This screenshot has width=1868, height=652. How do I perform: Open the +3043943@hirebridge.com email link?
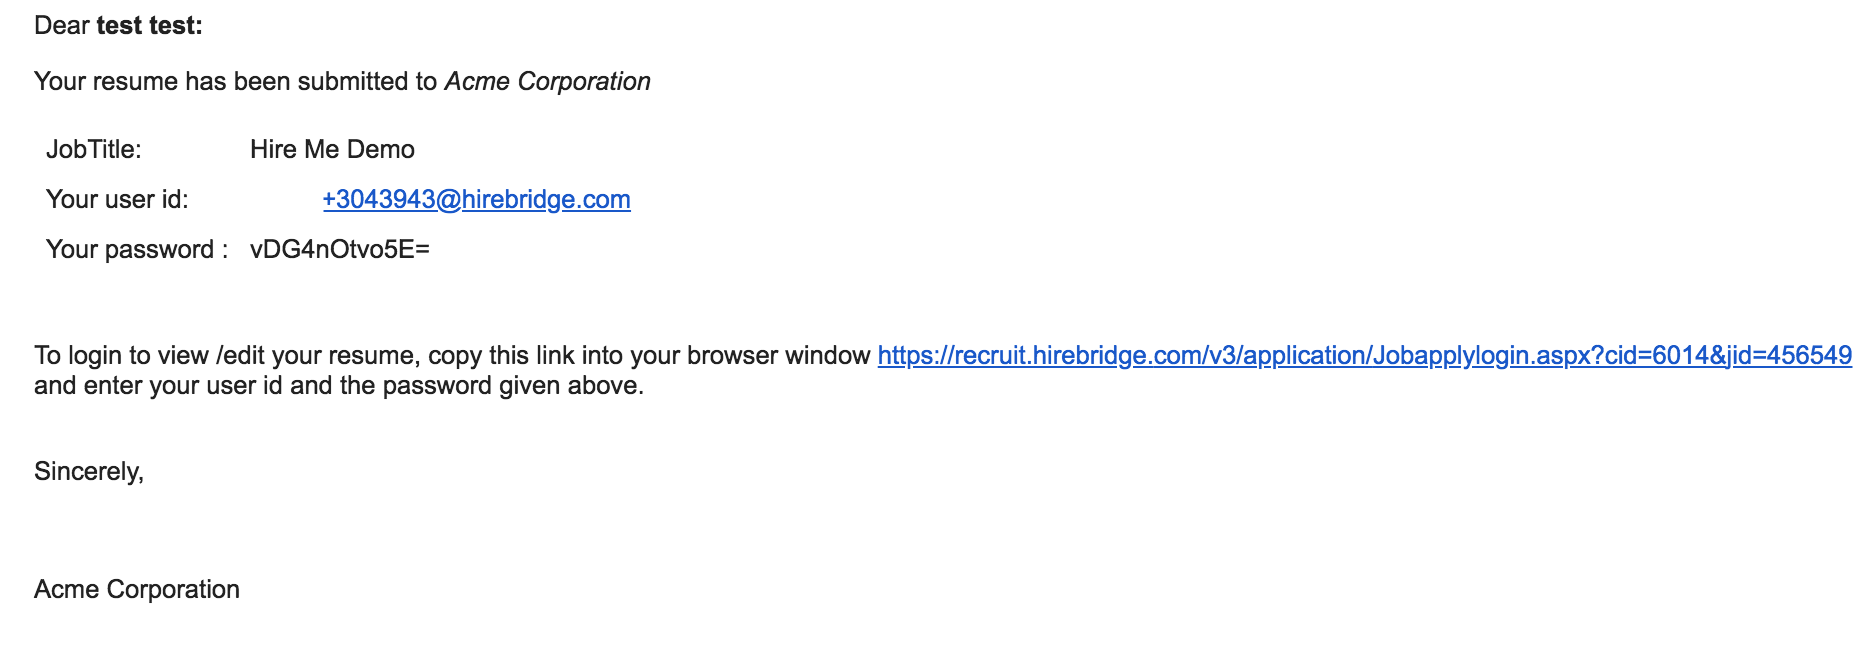(476, 200)
